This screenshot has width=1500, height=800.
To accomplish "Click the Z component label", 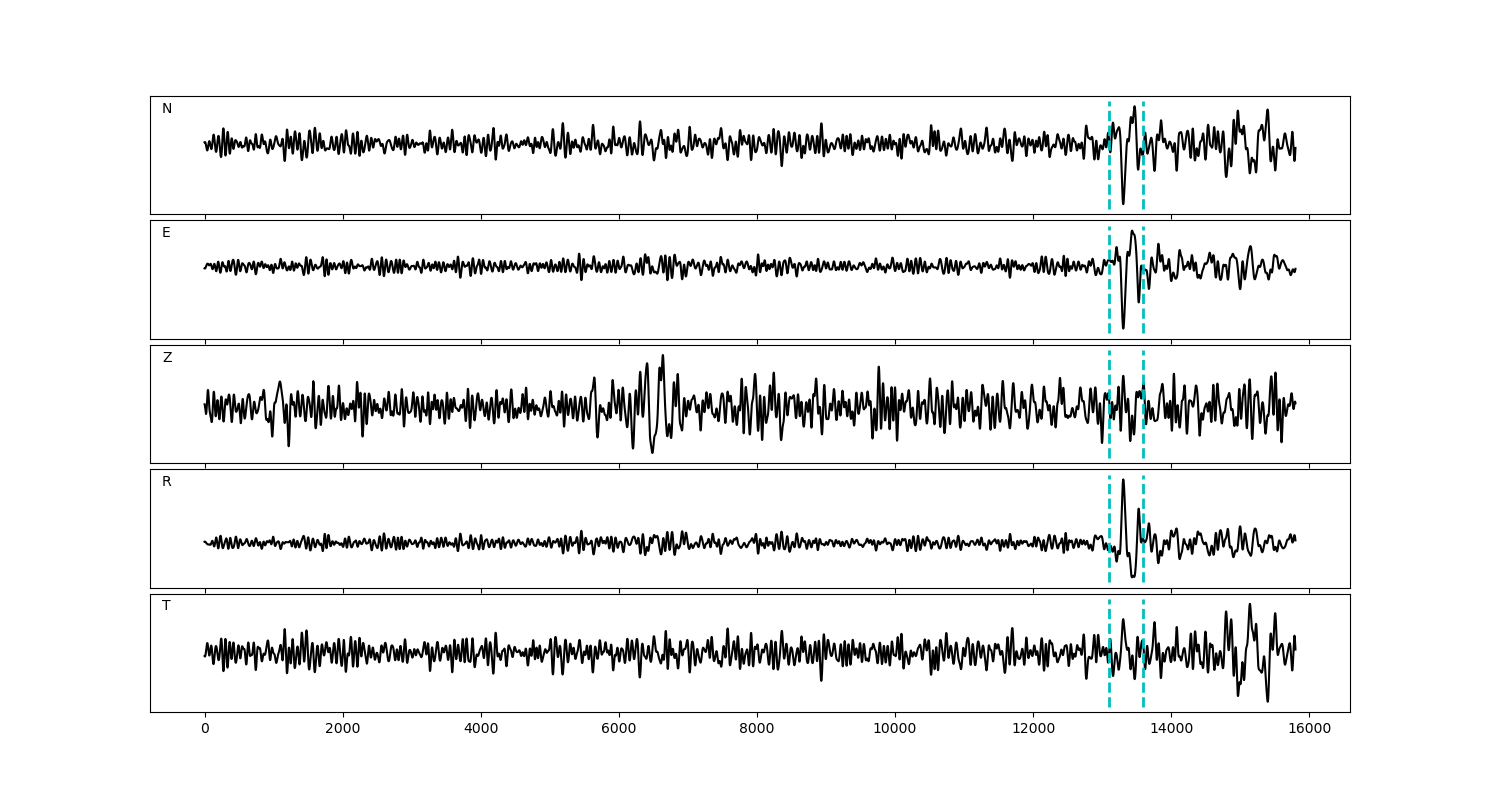I will click(x=167, y=358).
